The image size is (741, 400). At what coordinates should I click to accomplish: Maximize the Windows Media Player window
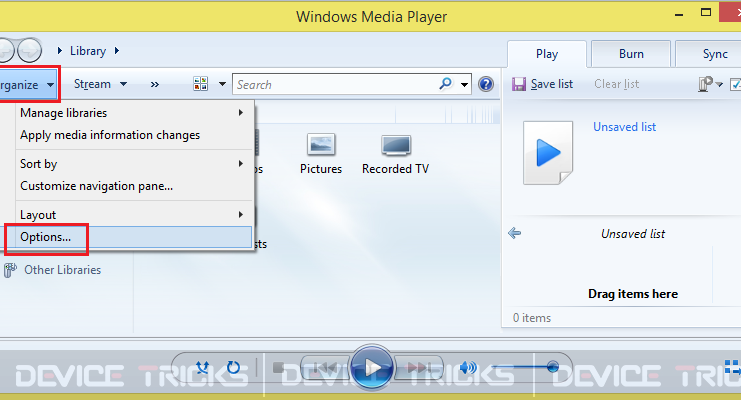(706, 13)
